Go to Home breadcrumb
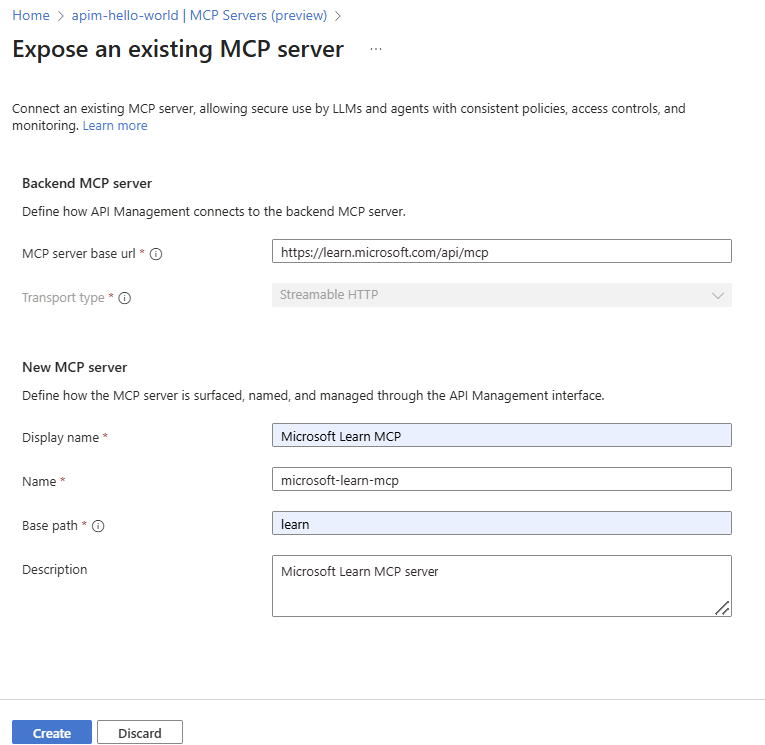 pos(31,16)
